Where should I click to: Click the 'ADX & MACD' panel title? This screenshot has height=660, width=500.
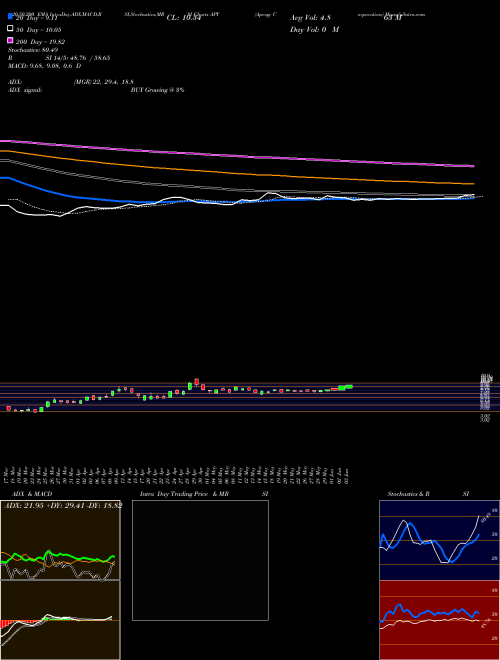[x=32, y=494]
